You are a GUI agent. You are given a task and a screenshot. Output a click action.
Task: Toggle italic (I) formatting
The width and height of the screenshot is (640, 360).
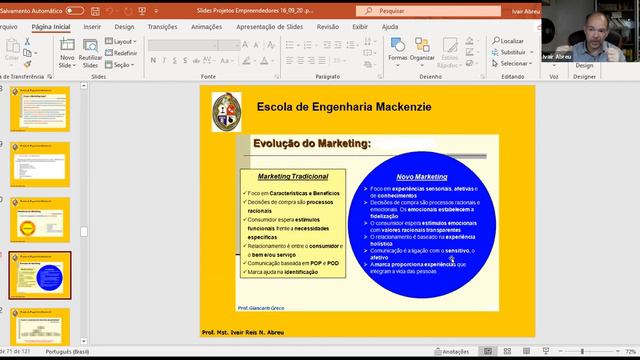coord(164,60)
